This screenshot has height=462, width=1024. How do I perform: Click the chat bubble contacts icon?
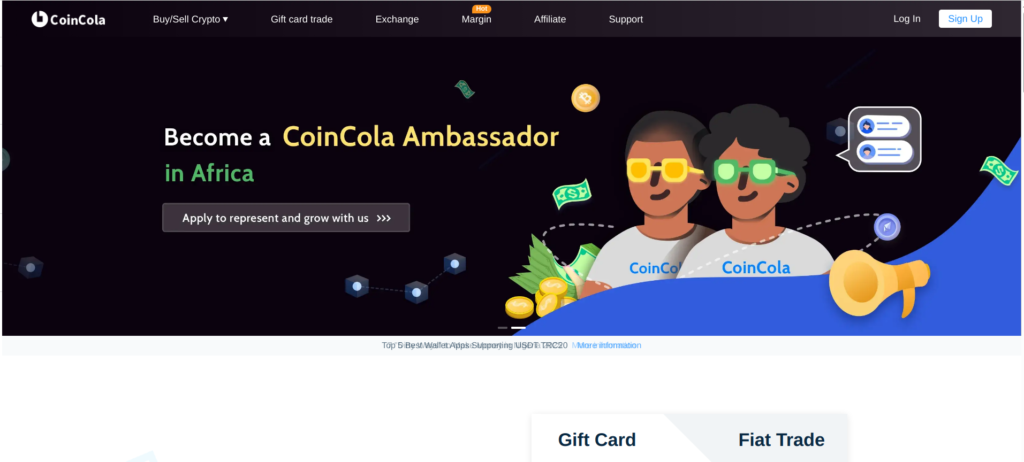(x=884, y=139)
